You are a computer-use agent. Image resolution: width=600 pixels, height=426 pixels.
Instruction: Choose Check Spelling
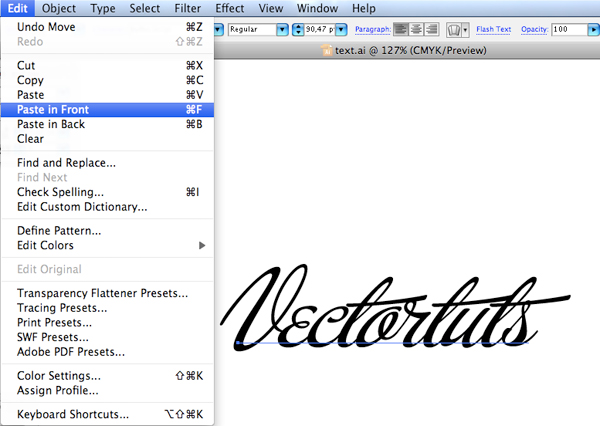107,192
